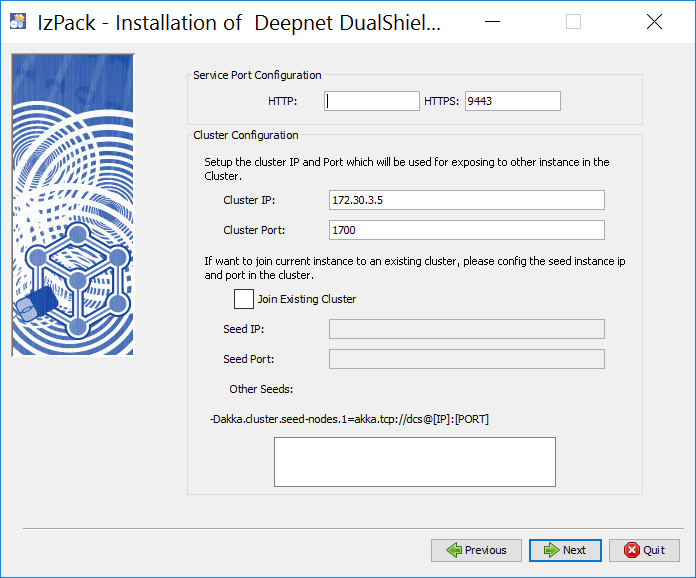Viewport: 696px width, 578px height.
Task: Exit the installer via the Quit label
Action: point(654,550)
